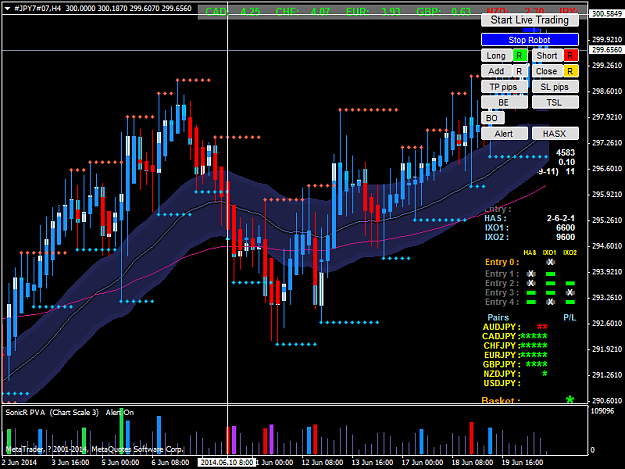Select the GBPJPY pair row
This screenshot has height=469, width=625.
tap(515, 364)
